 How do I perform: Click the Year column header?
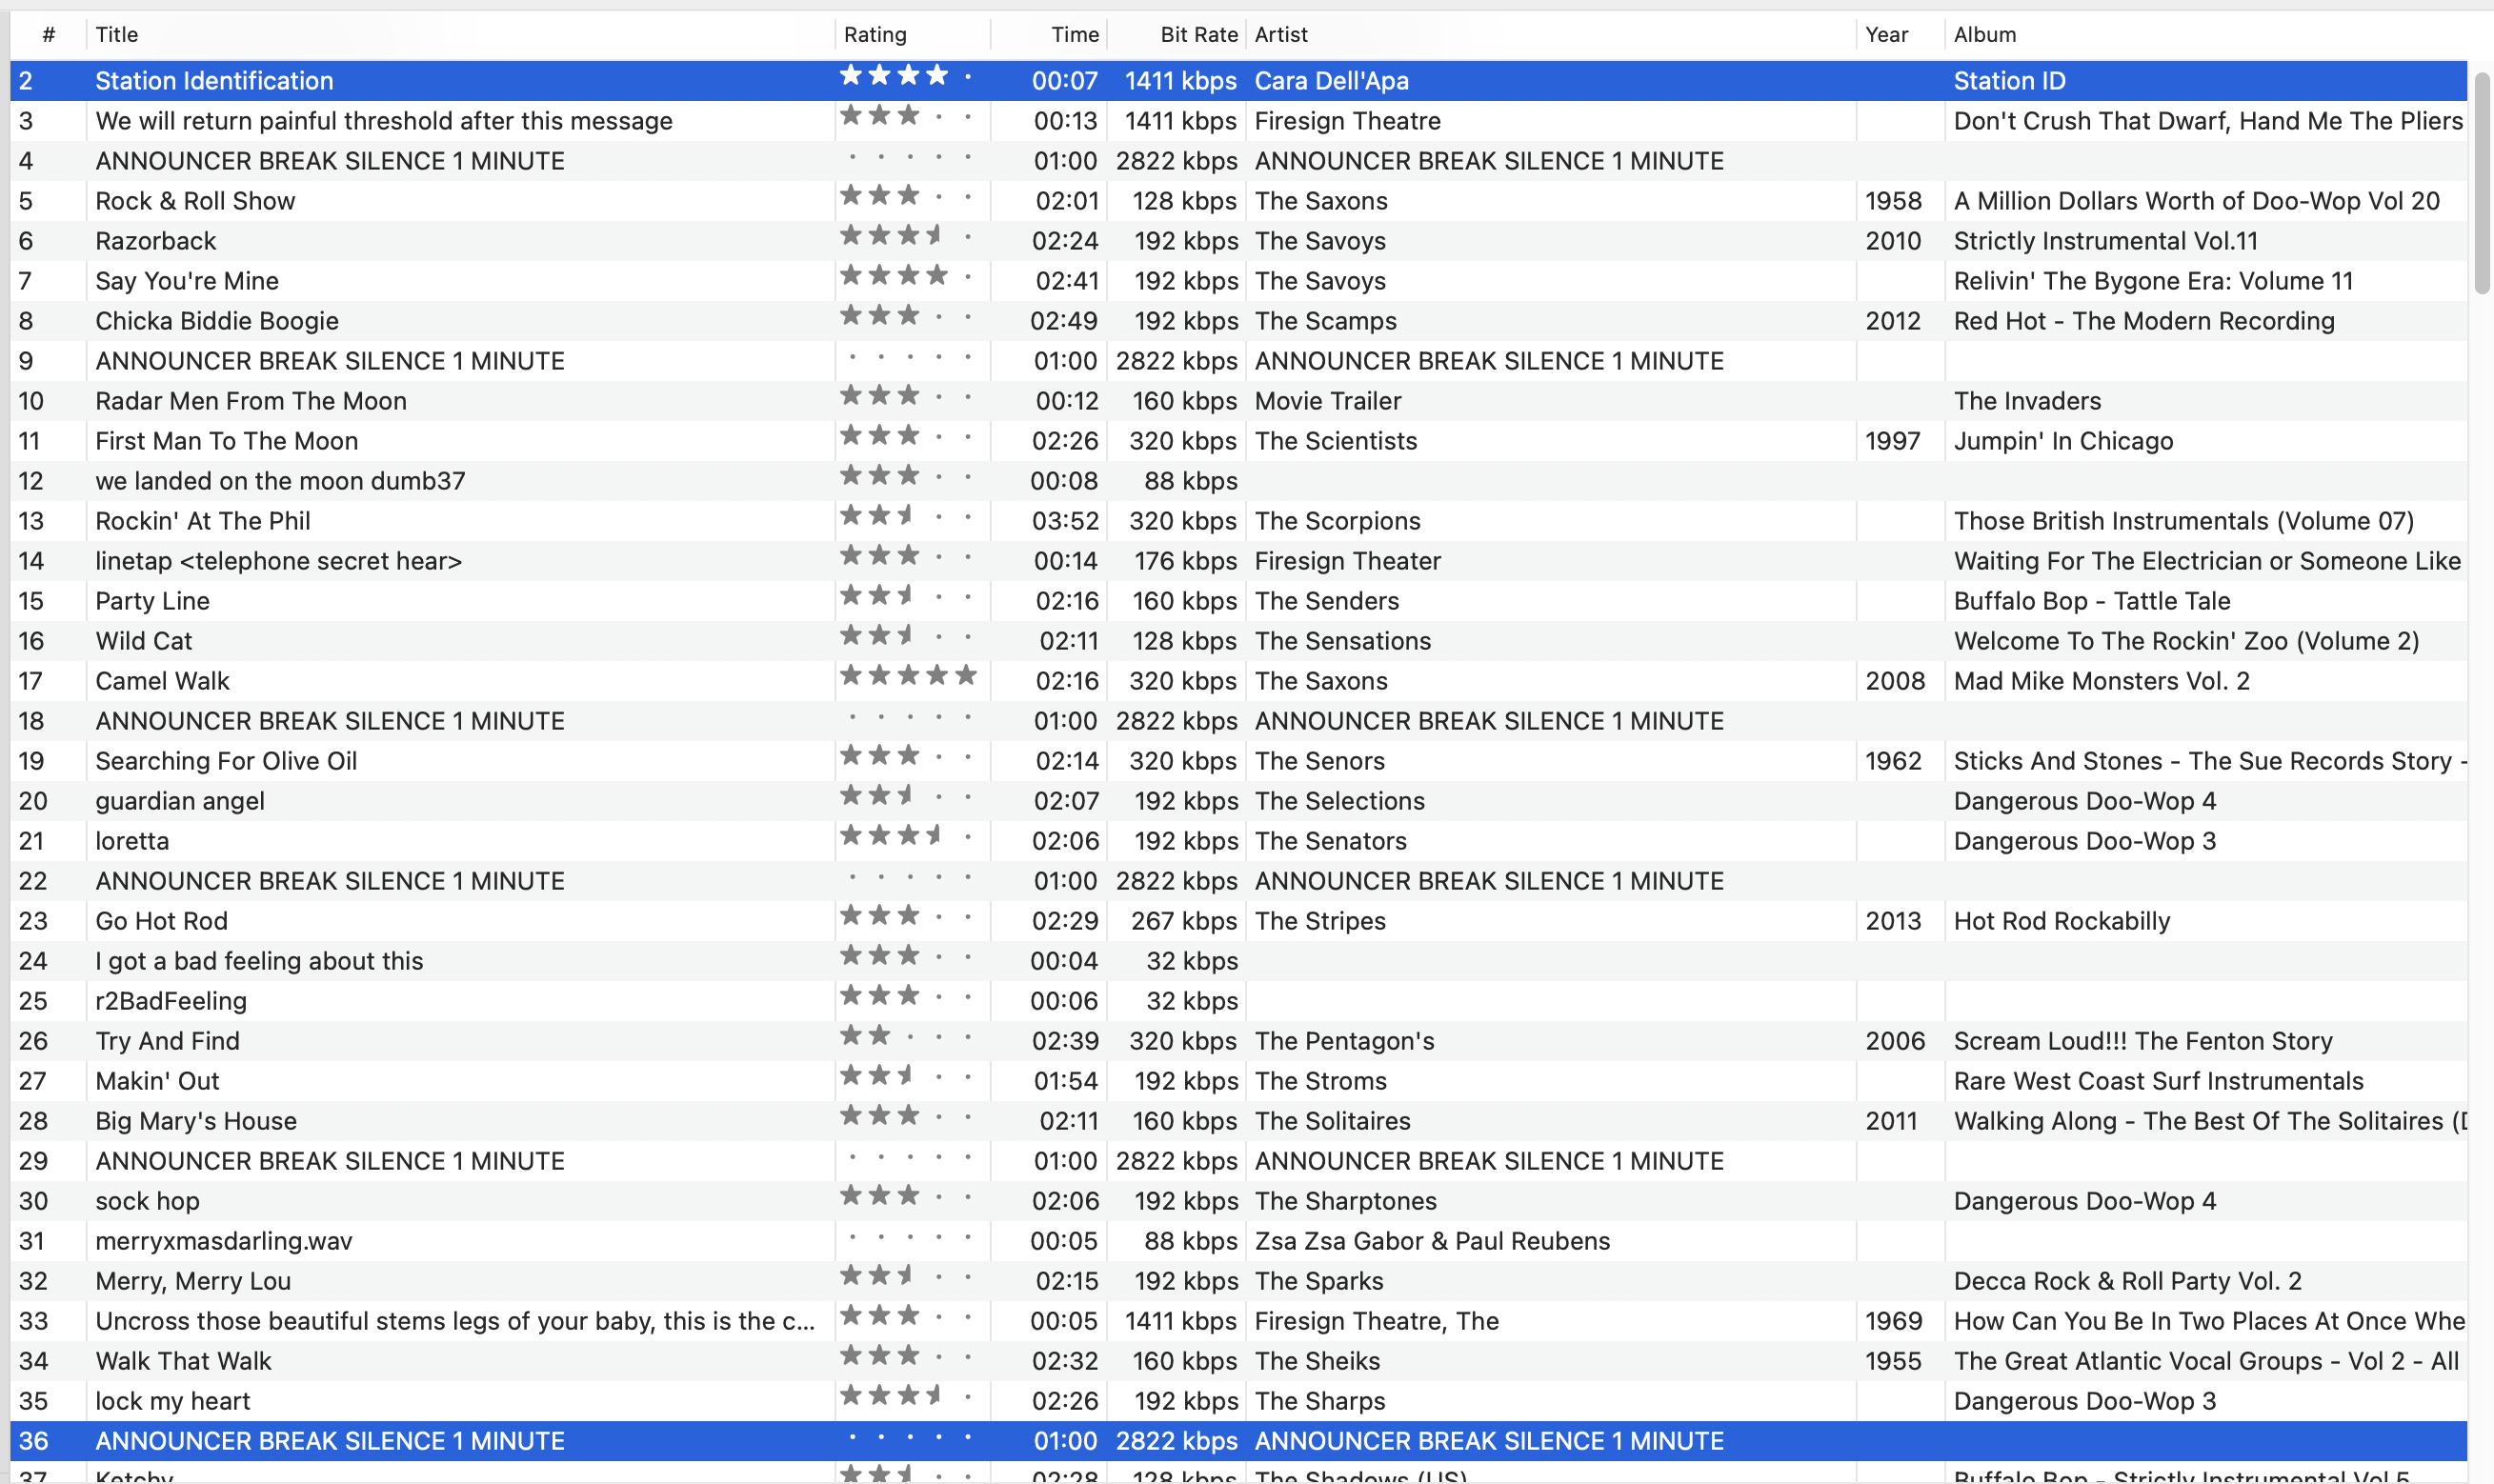coord(1885,35)
